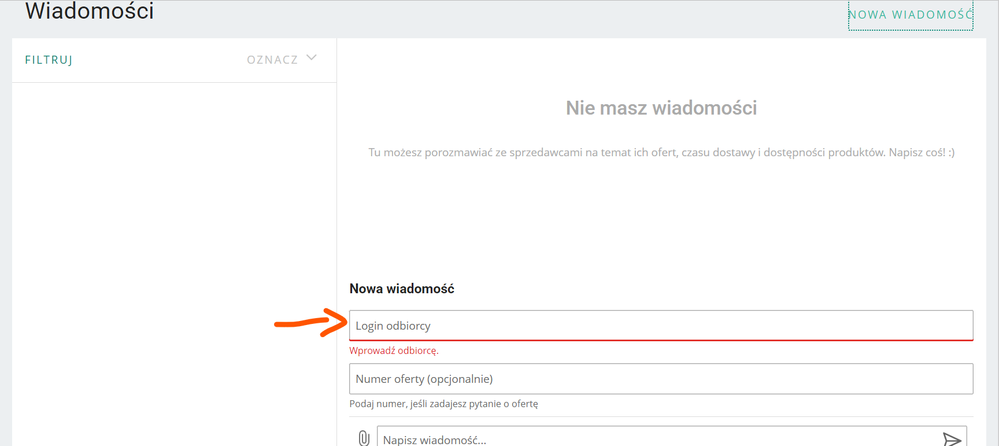Click the orange arrow annotation
Image resolution: width=999 pixels, height=446 pixels.
pyautogui.click(x=310, y=322)
